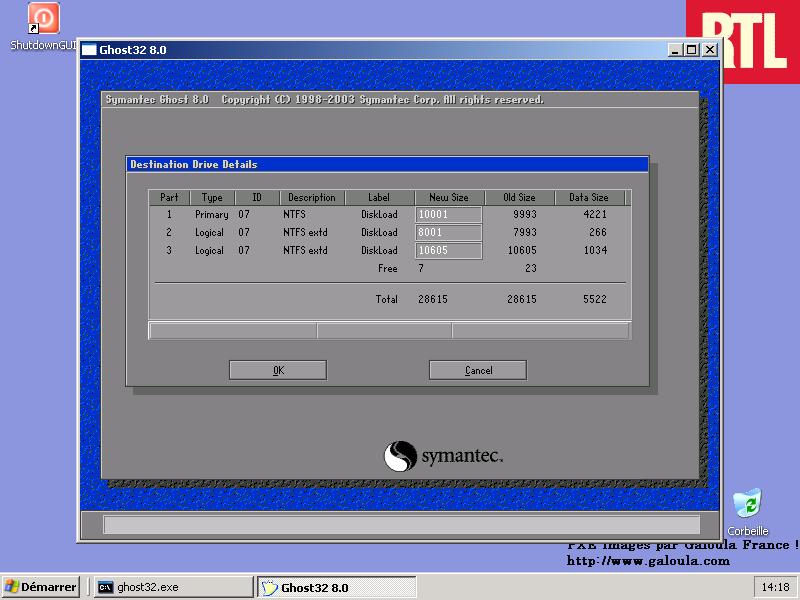Click the Part column header
This screenshot has height=600, width=800.
point(169,197)
